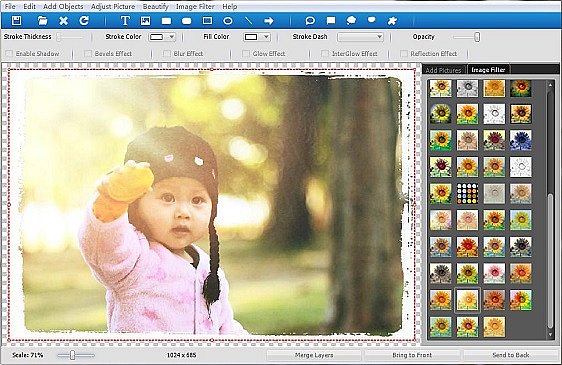The image size is (562, 365).
Task: Add a round speech bubble callout
Action: pos(310,21)
